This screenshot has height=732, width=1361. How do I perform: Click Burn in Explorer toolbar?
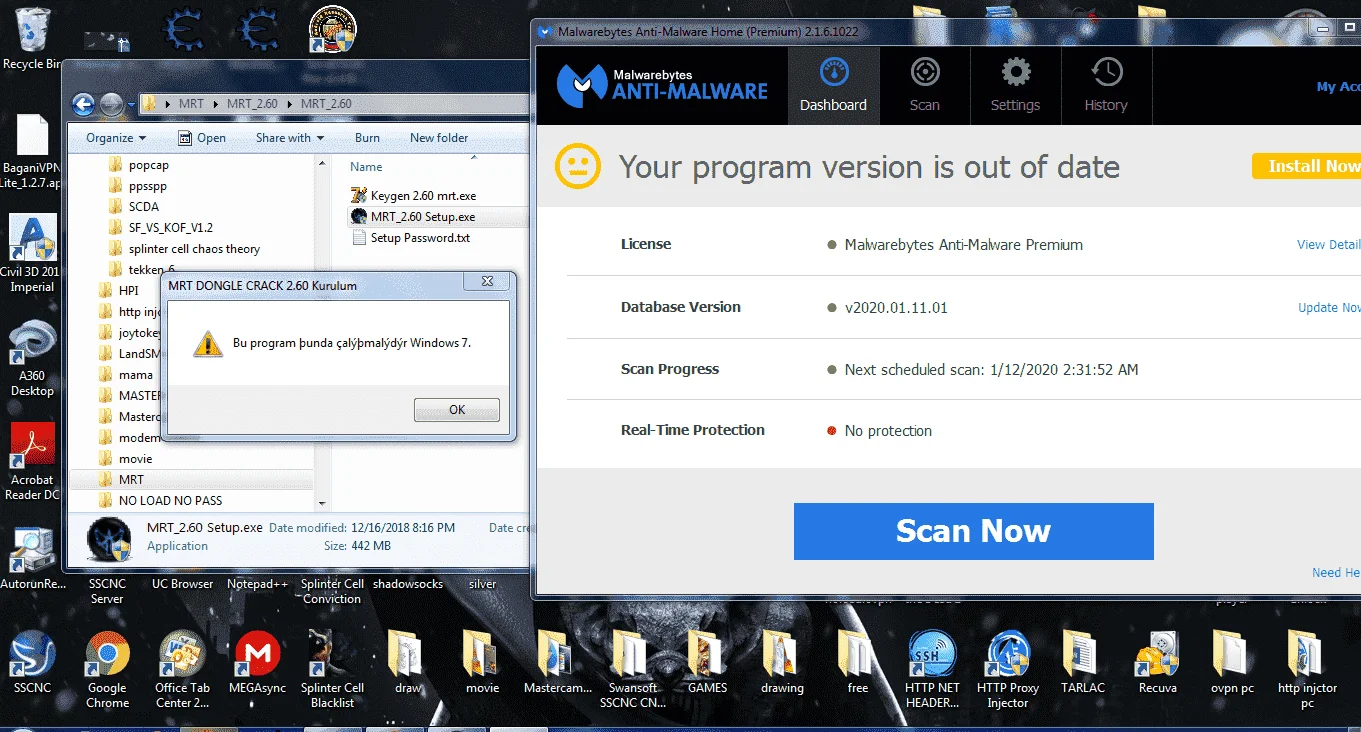(367, 138)
